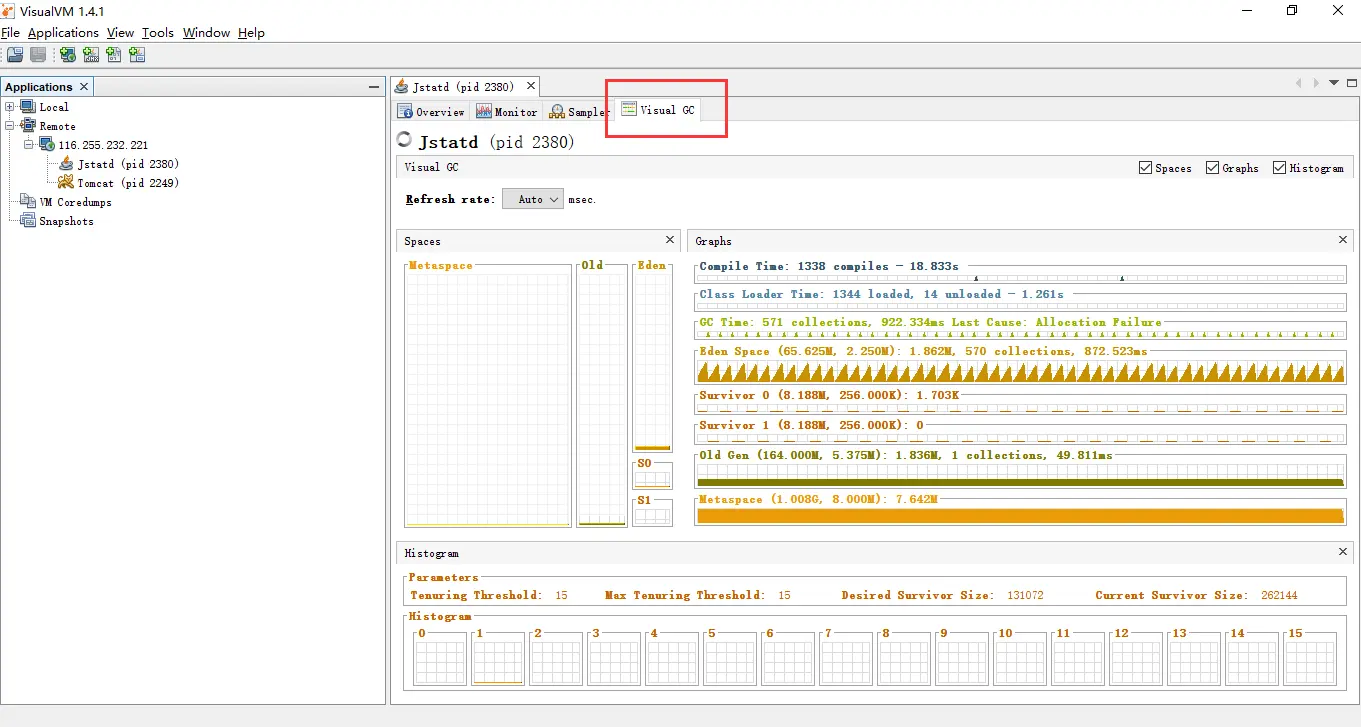1361x727 pixels.
Task: Collapse the Remote tree node
Action: [10, 126]
